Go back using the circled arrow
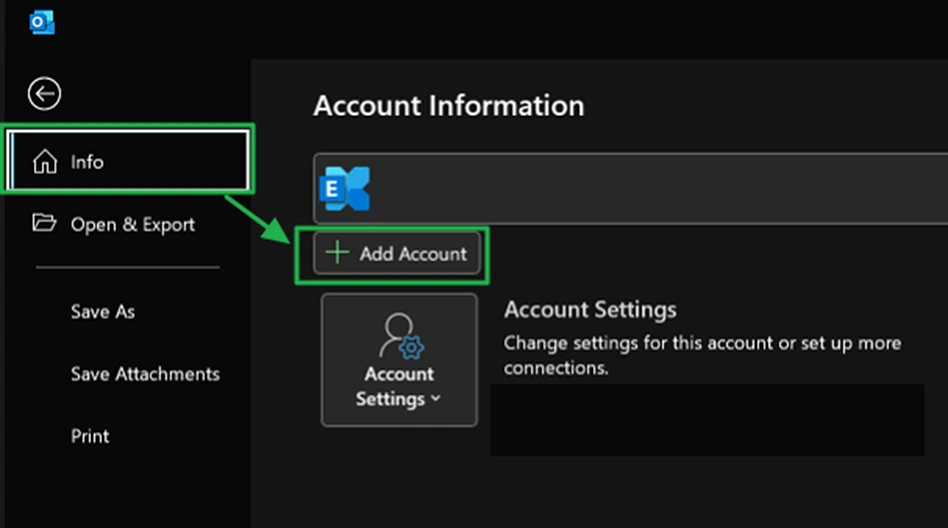 pos(44,94)
